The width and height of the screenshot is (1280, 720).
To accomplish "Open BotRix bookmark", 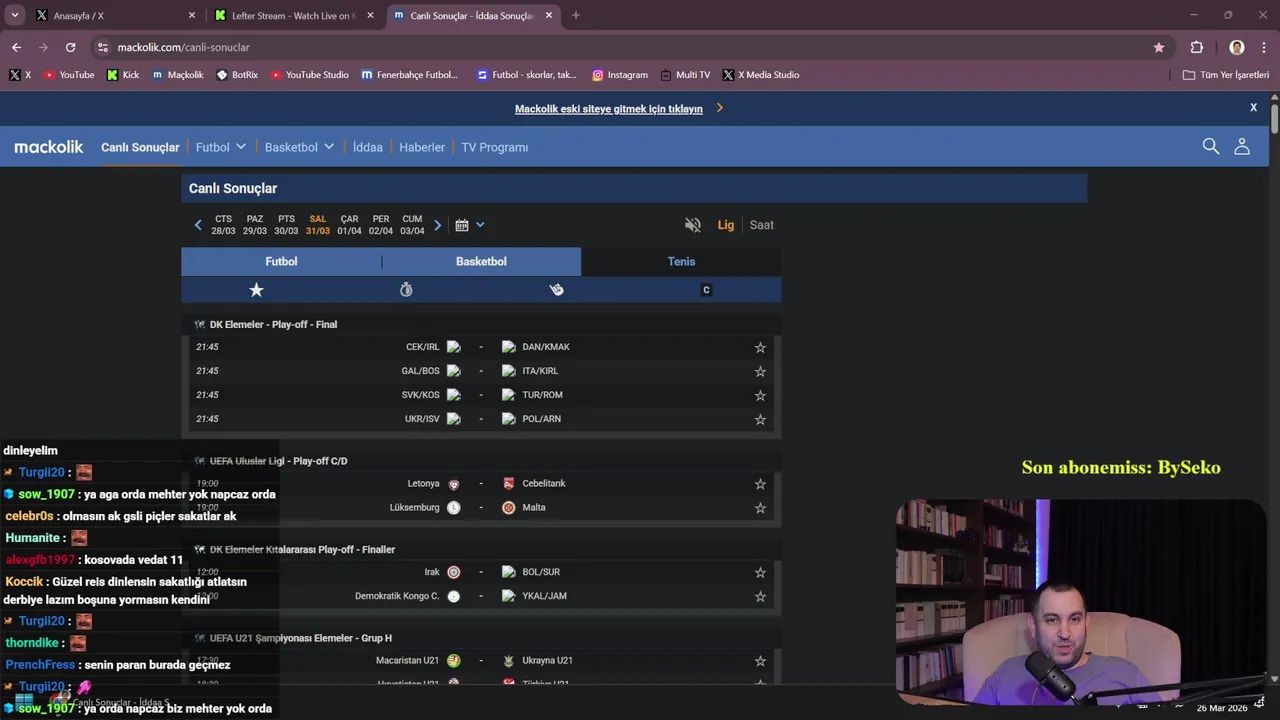I will (x=237, y=75).
